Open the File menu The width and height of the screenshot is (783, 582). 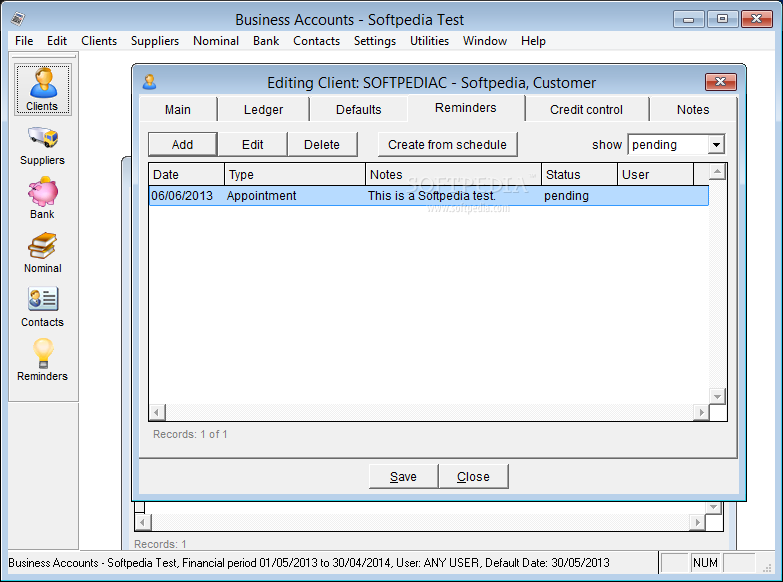[x=24, y=41]
